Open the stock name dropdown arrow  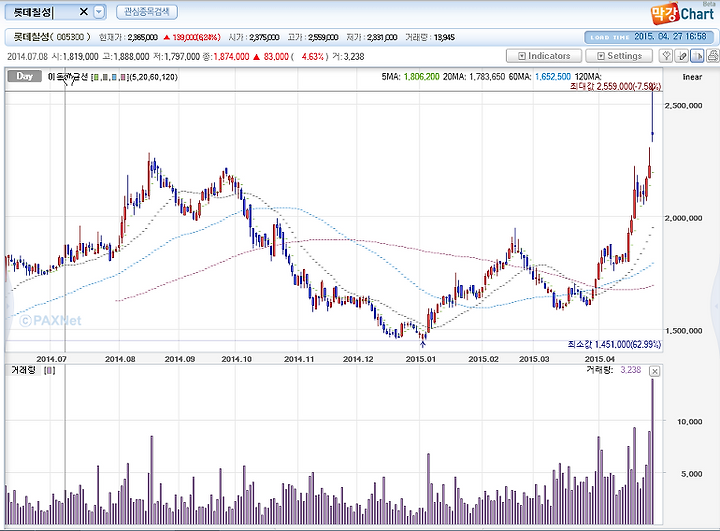point(99,12)
